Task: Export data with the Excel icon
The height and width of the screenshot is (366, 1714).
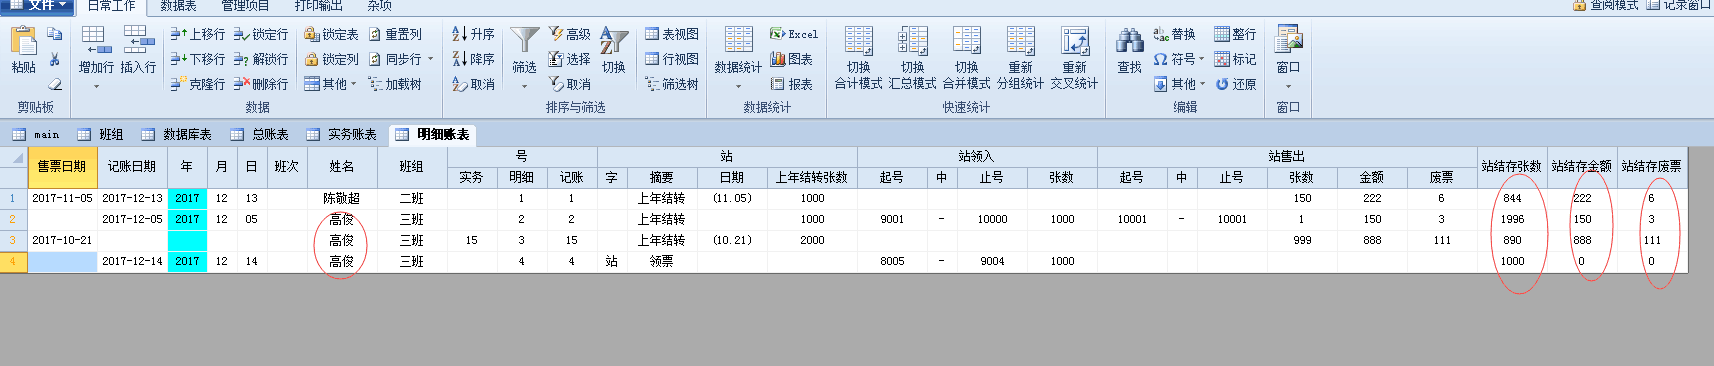Action: click(x=794, y=34)
